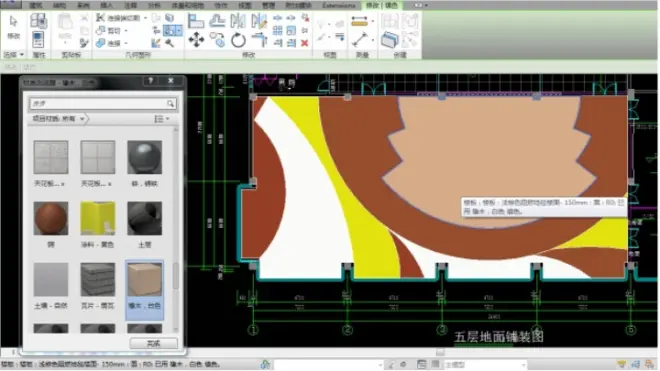Image resolution: width=660 pixels, height=371 pixels.
Task: Click the Cut geometry icon
Action: tap(100, 30)
